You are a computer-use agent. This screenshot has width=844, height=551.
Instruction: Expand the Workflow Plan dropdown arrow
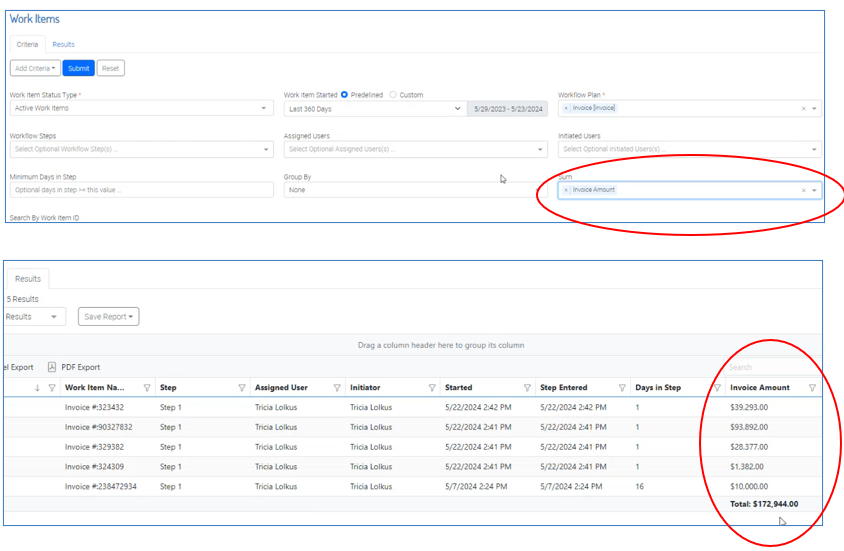(814, 109)
